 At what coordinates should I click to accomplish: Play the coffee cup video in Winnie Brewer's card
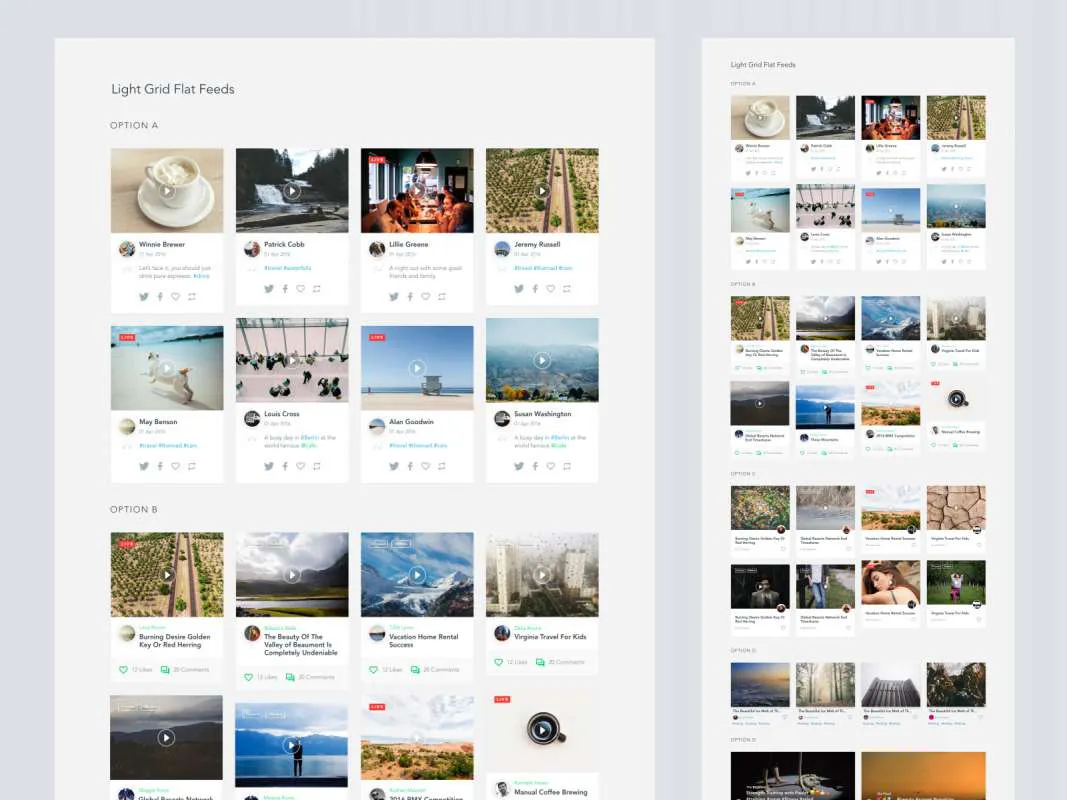166,190
